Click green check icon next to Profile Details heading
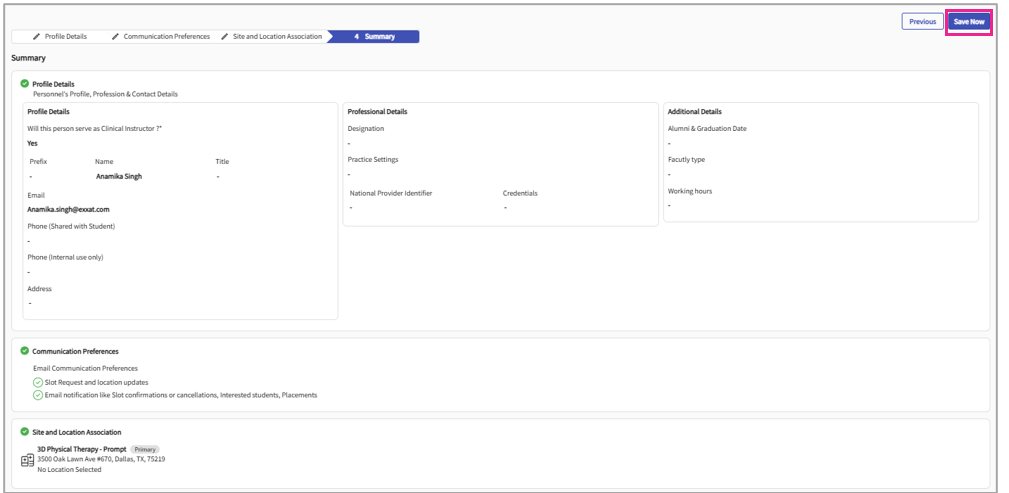 (x=25, y=84)
